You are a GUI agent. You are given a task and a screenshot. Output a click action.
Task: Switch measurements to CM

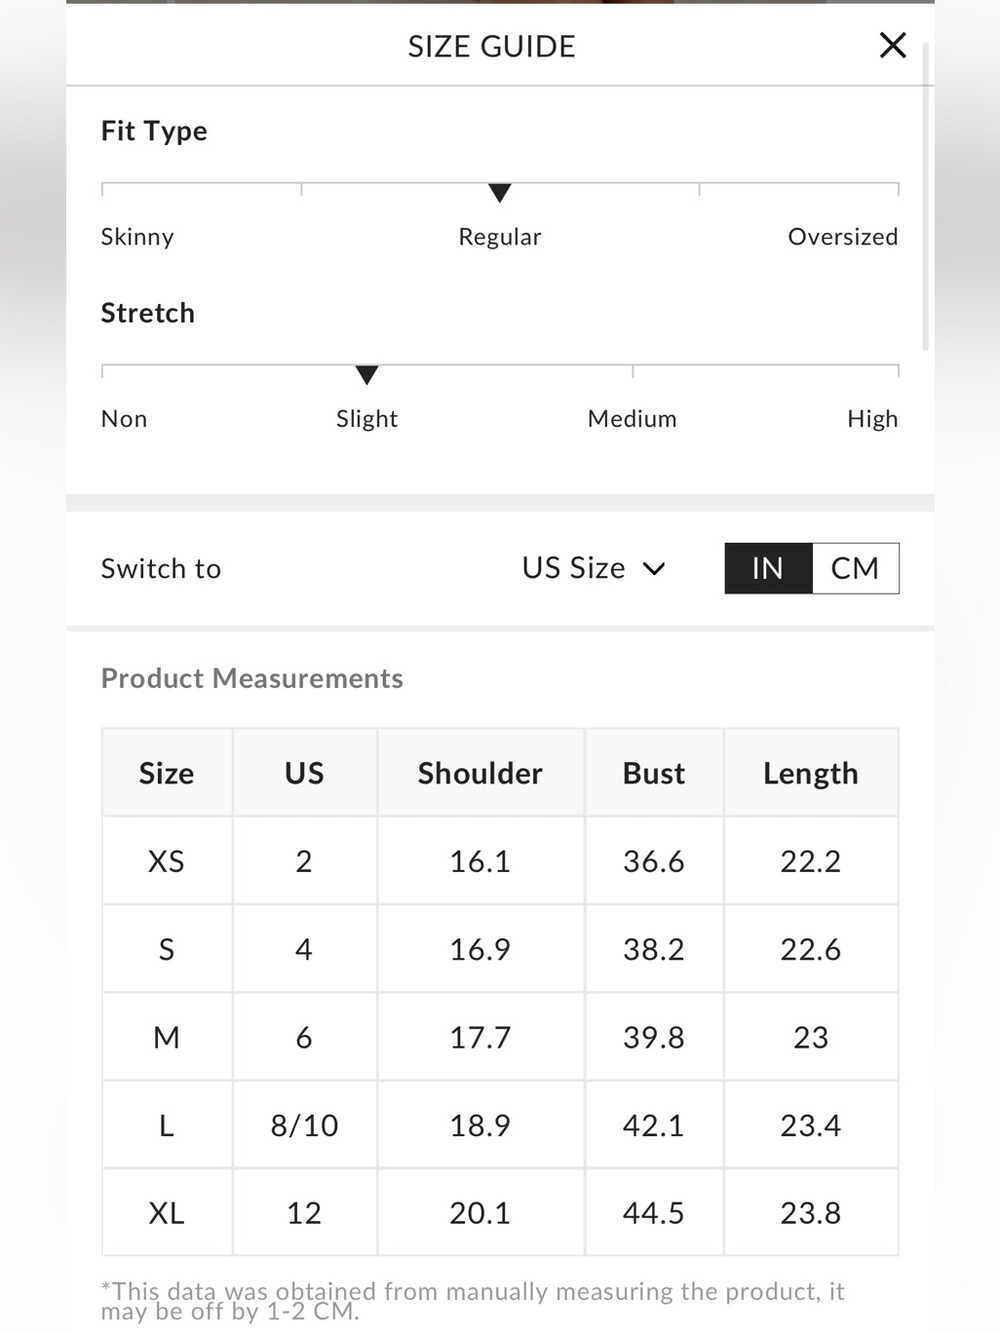[855, 568]
